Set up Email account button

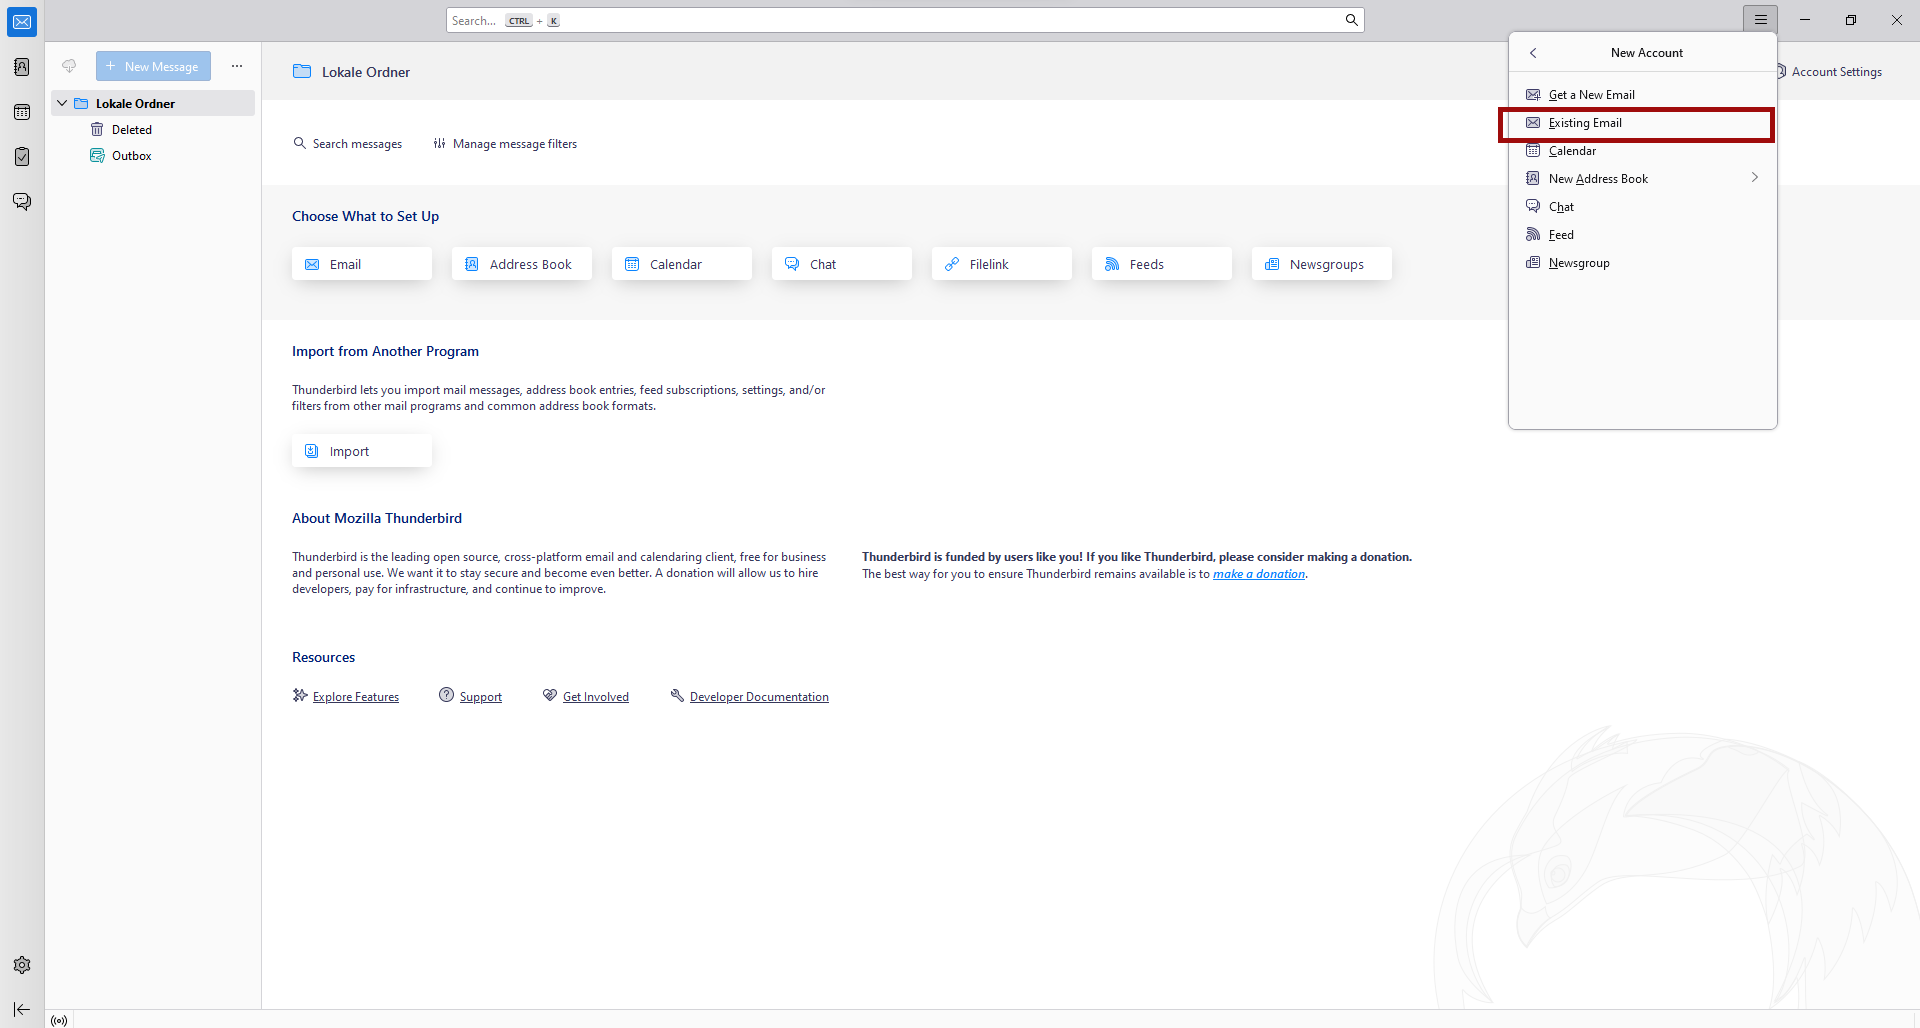(x=362, y=264)
